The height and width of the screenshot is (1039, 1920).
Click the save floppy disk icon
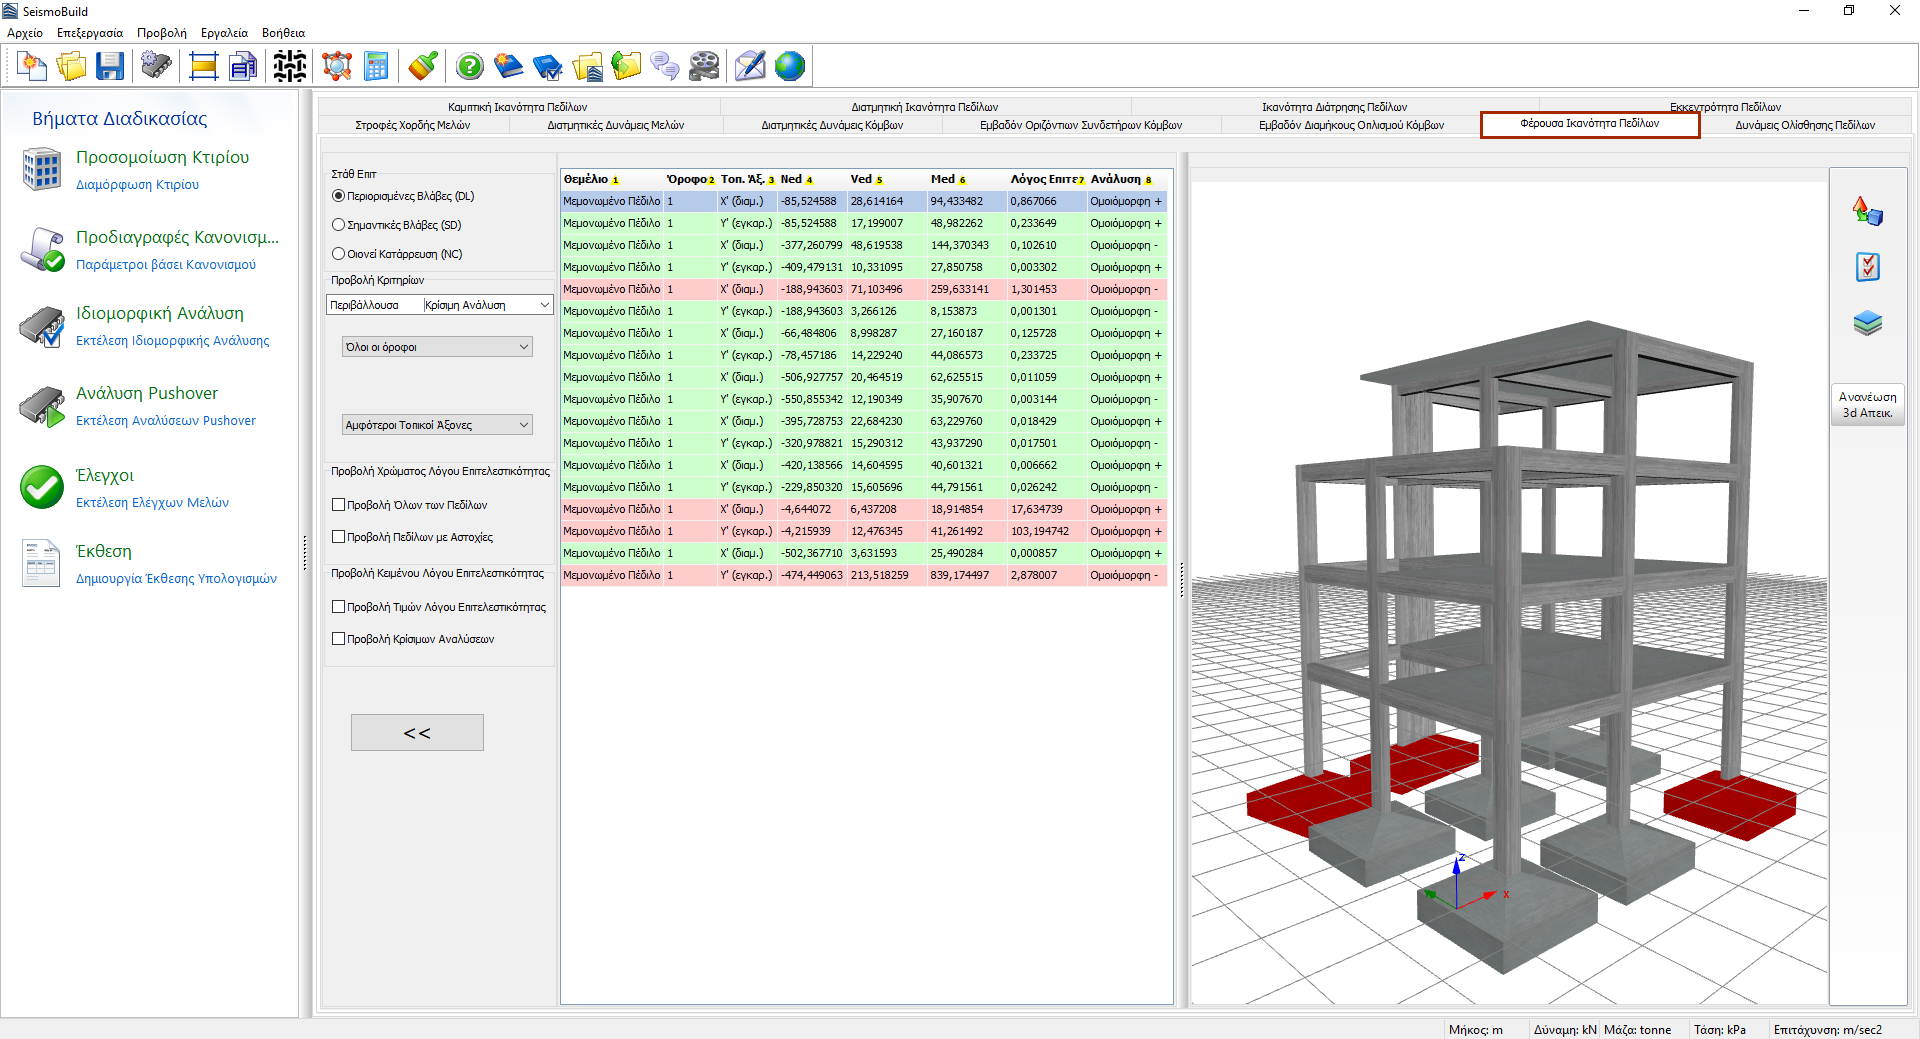click(110, 67)
